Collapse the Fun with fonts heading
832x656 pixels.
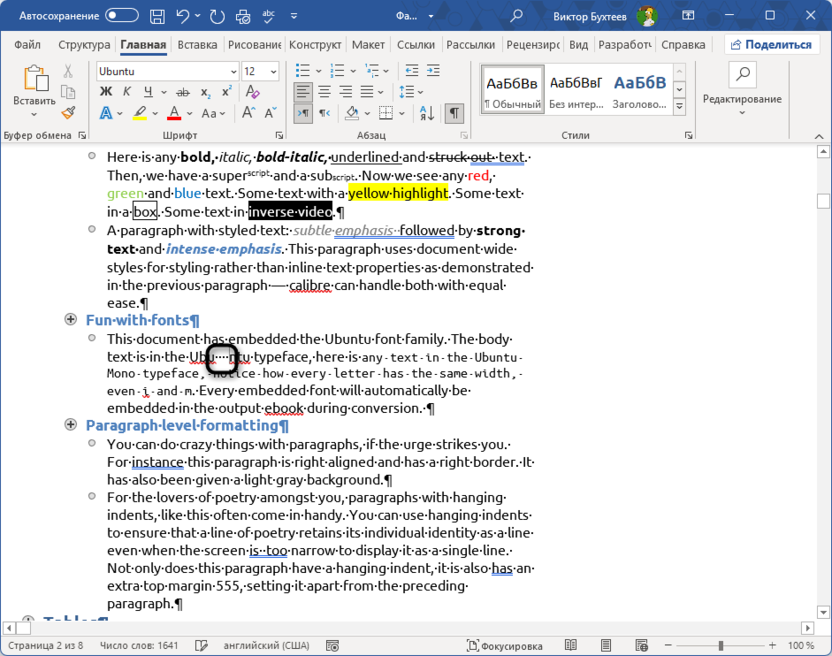71,320
